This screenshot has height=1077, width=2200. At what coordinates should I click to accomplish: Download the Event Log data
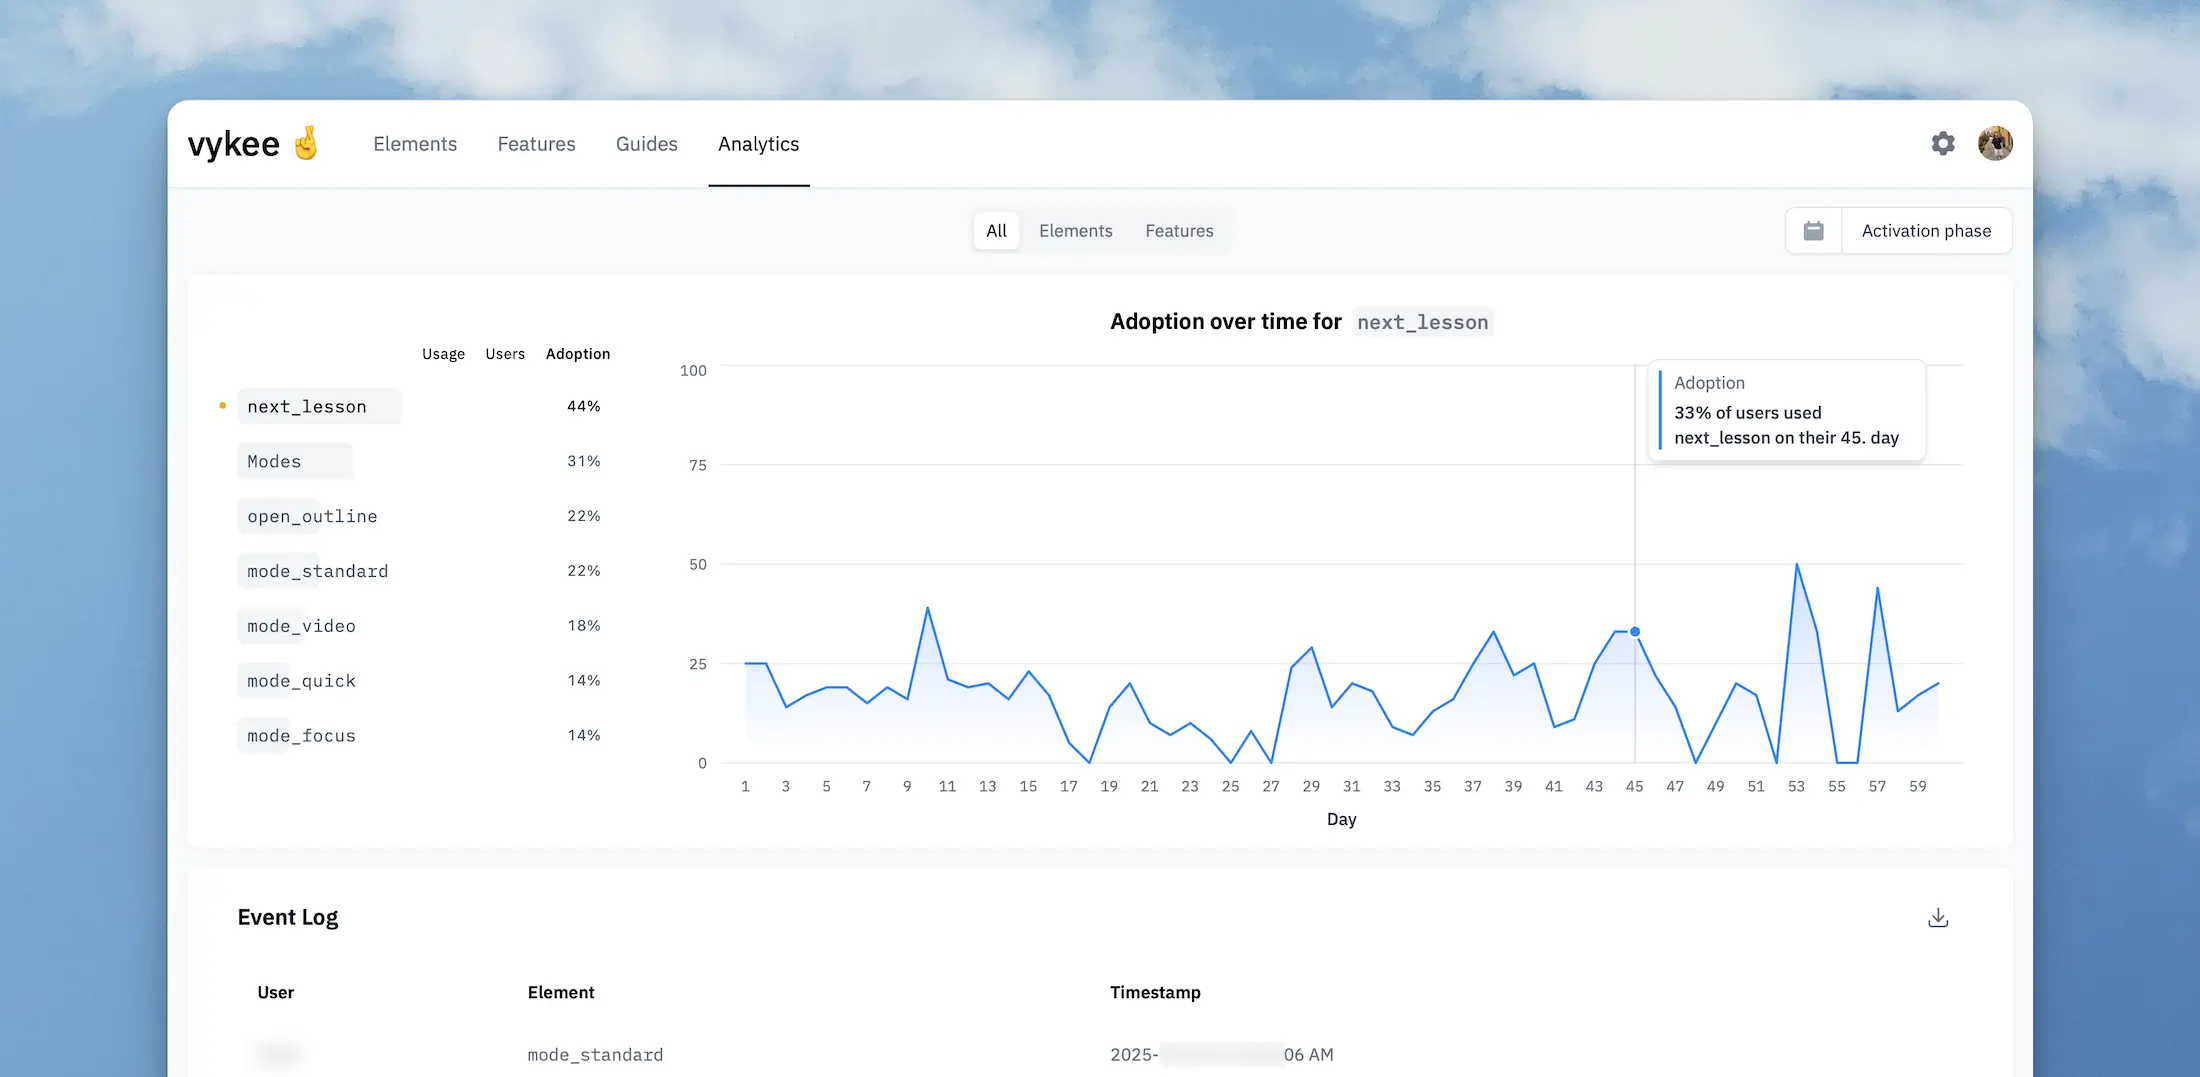[x=1938, y=916]
